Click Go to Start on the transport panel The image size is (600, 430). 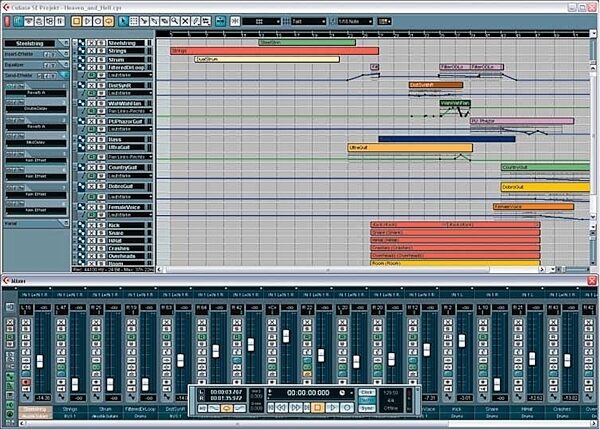271,408
